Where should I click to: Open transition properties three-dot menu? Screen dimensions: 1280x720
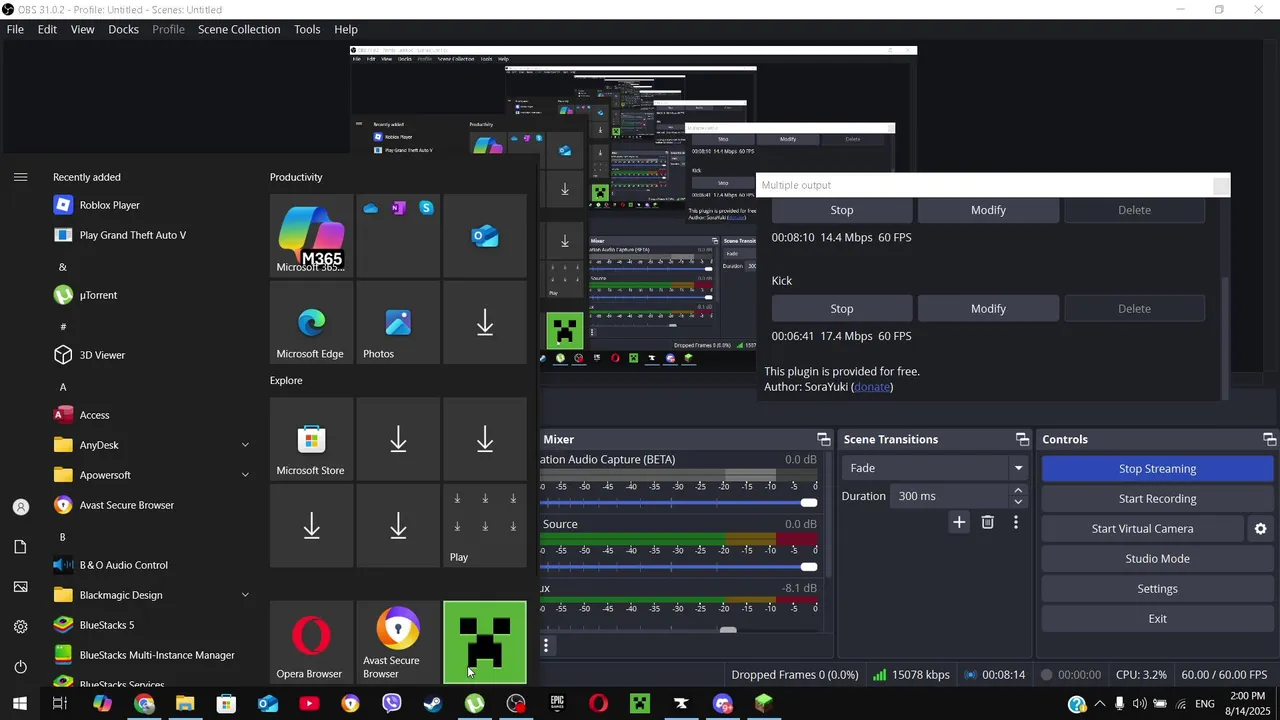(x=1016, y=522)
